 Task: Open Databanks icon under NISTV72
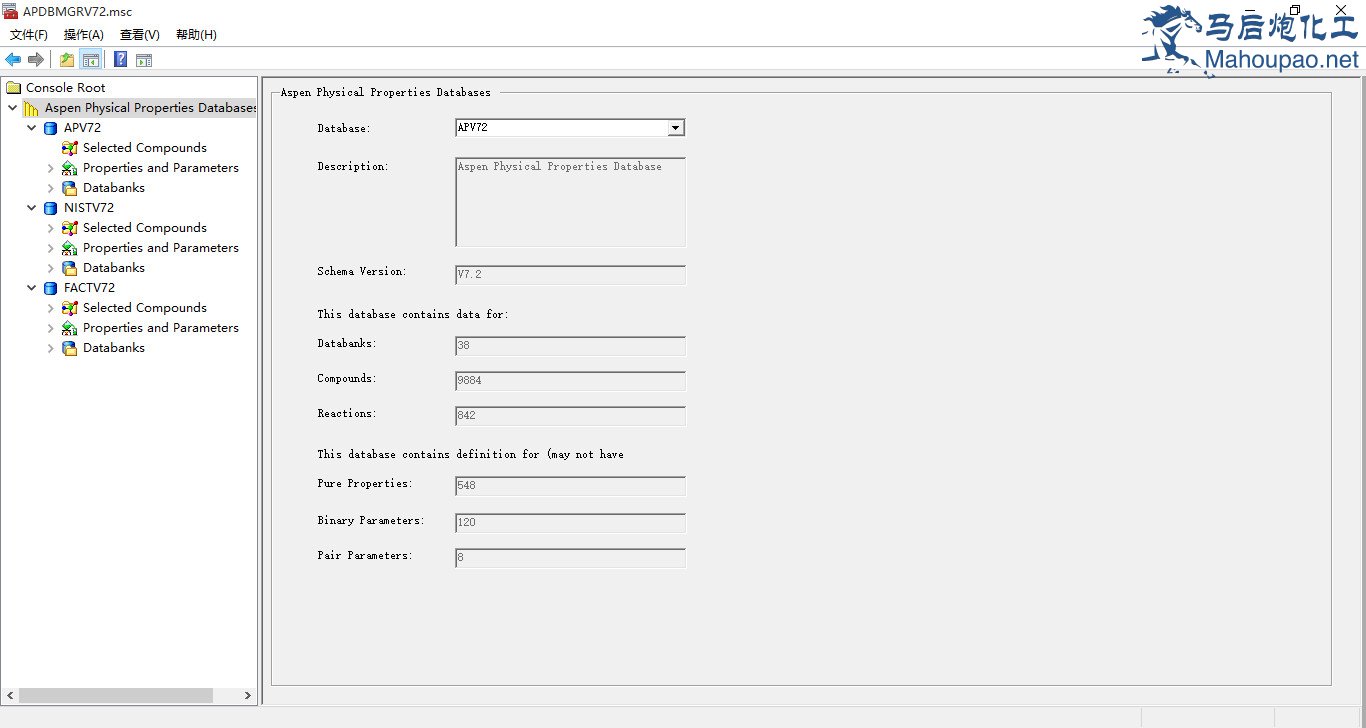coord(70,268)
